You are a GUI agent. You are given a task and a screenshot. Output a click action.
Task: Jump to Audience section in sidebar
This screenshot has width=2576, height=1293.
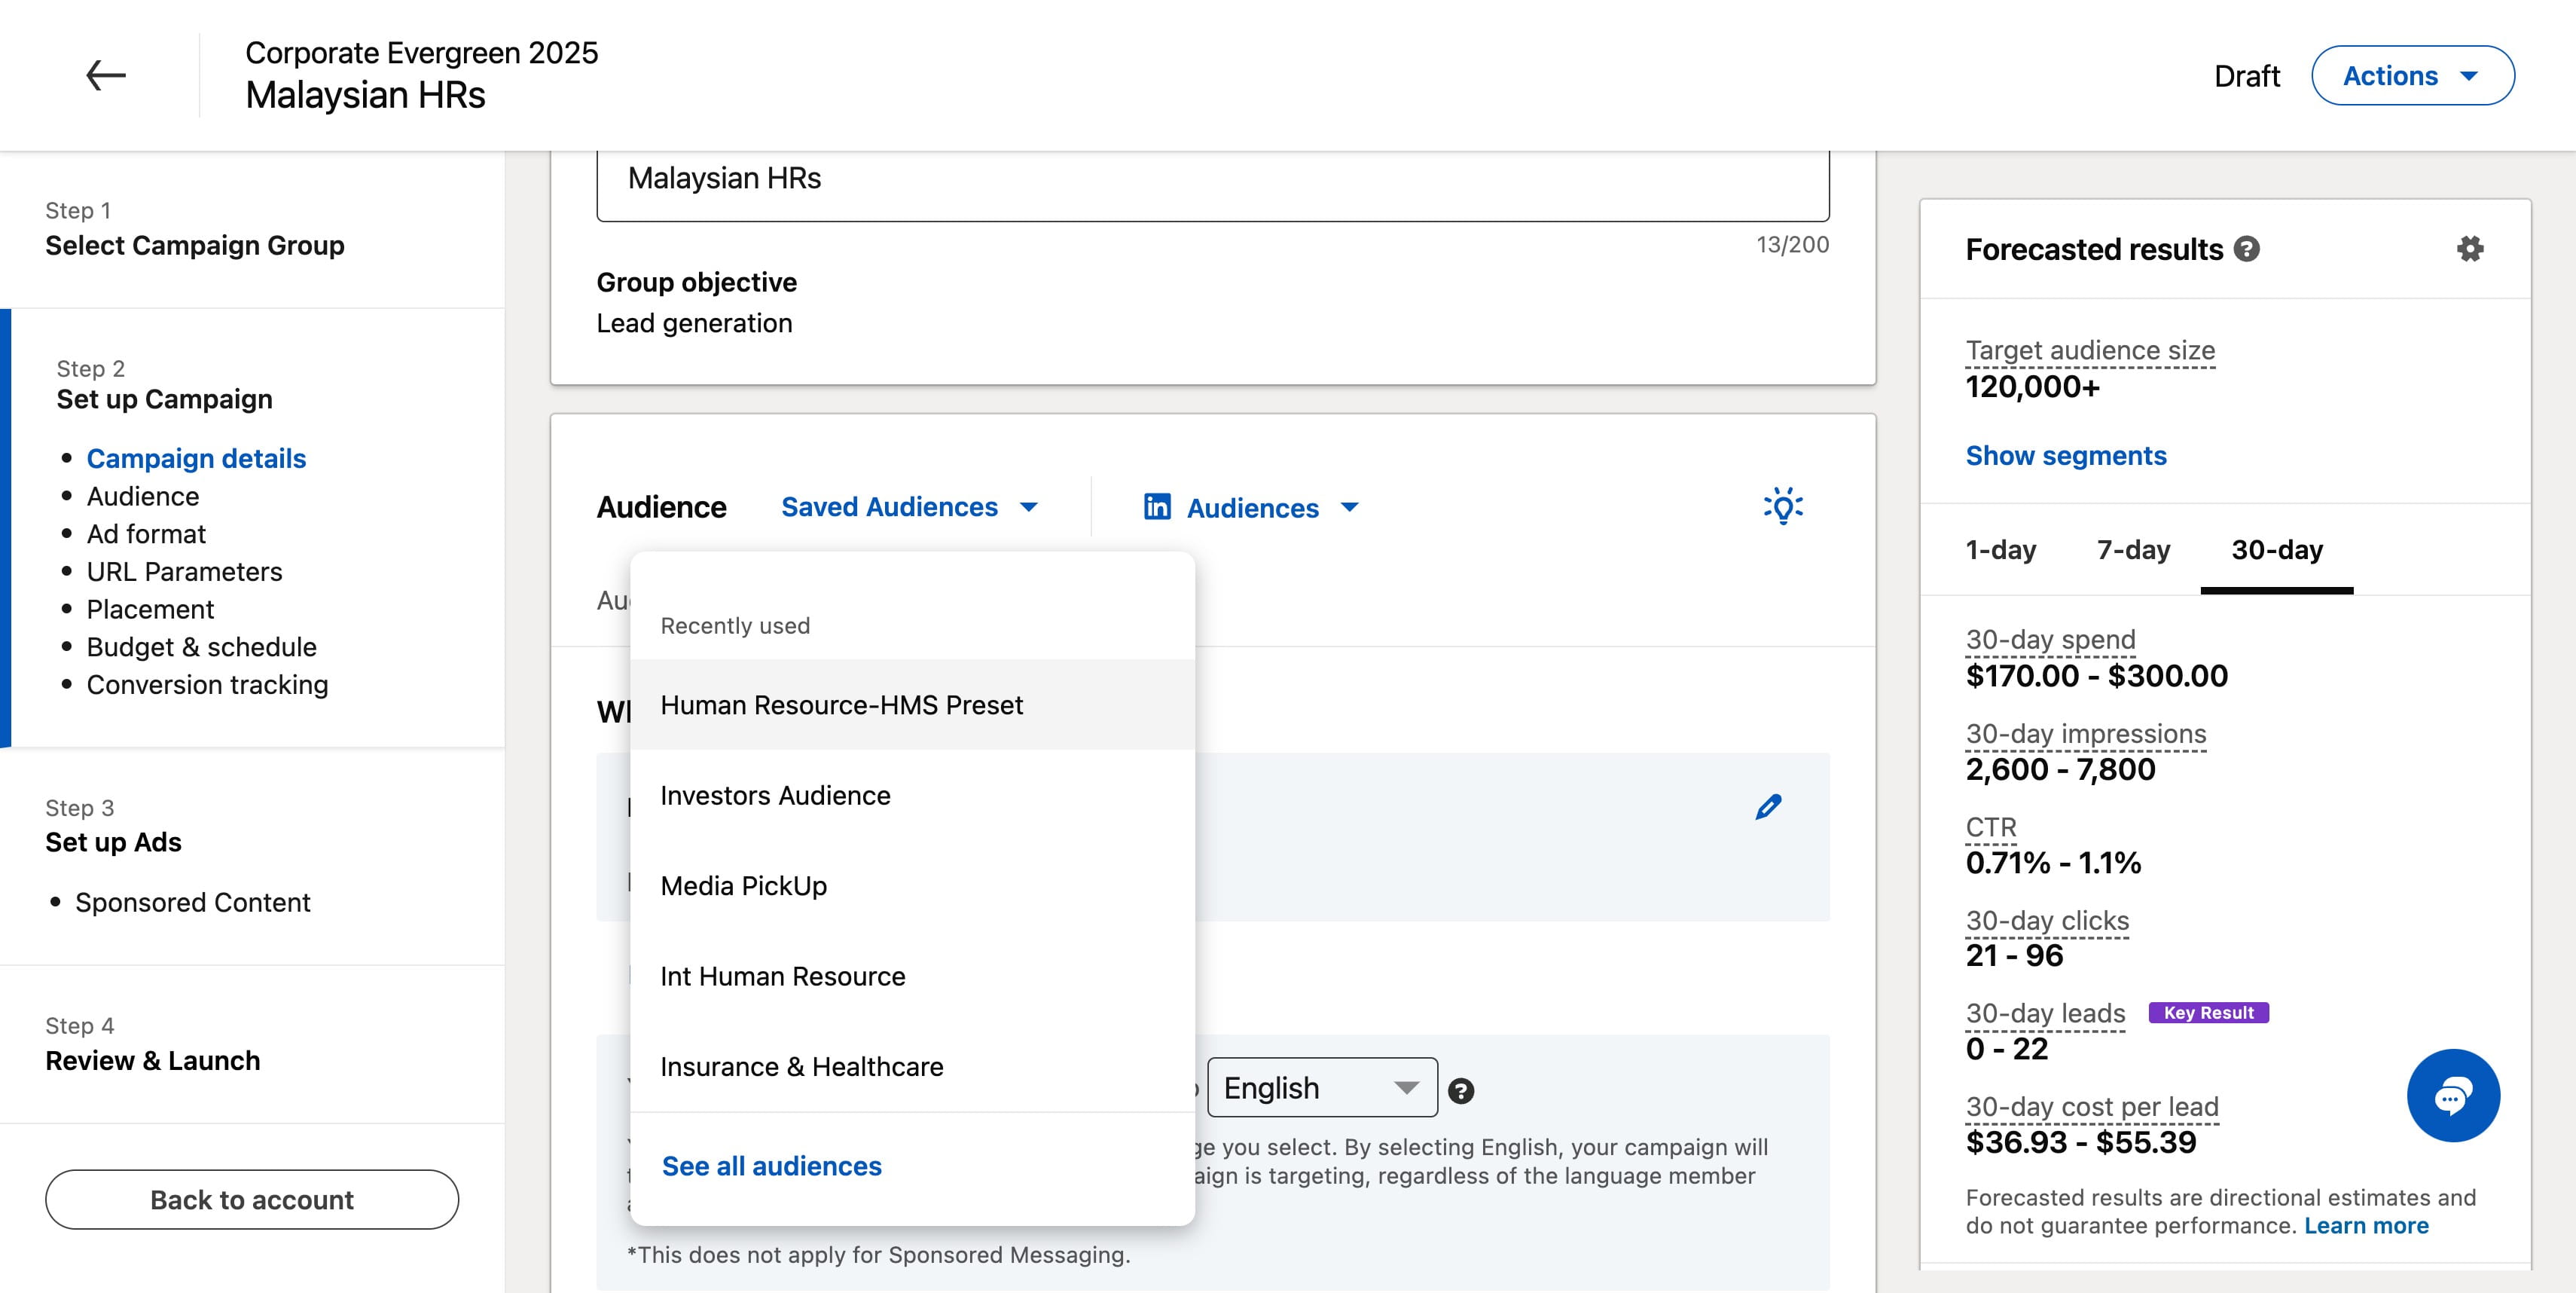coord(143,496)
